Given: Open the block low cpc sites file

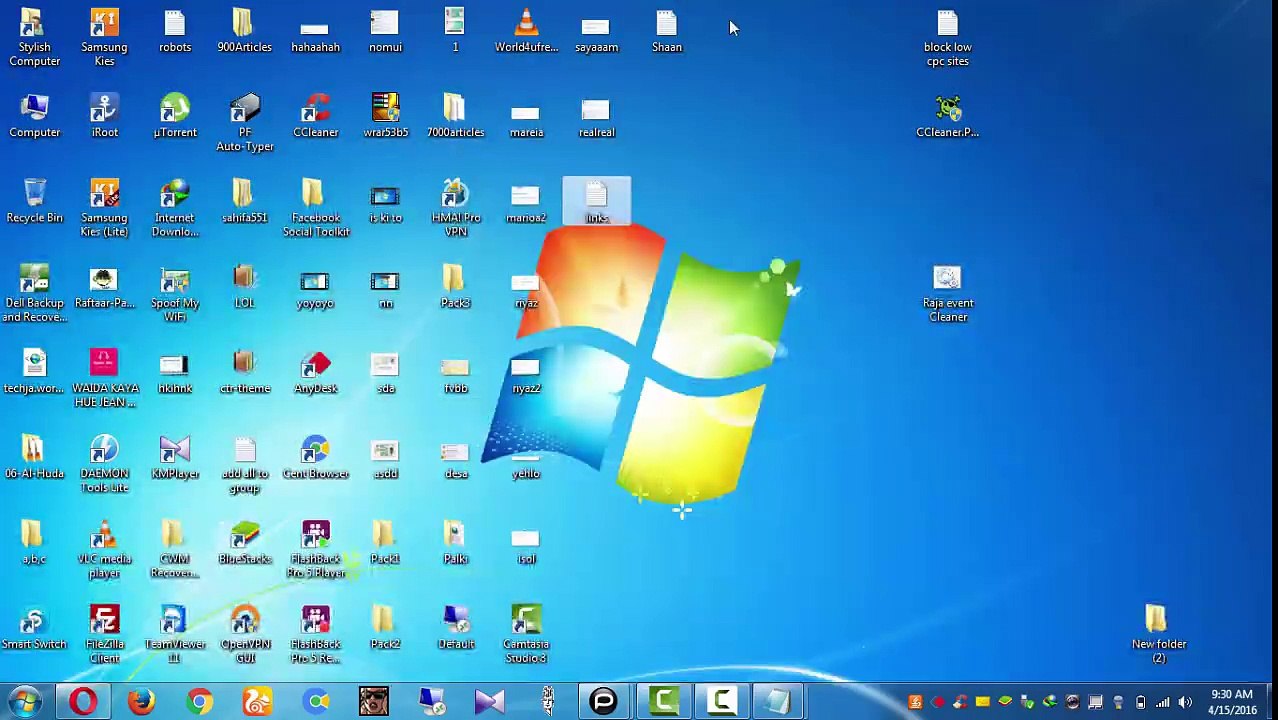Looking at the screenshot, I should pos(947,37).
